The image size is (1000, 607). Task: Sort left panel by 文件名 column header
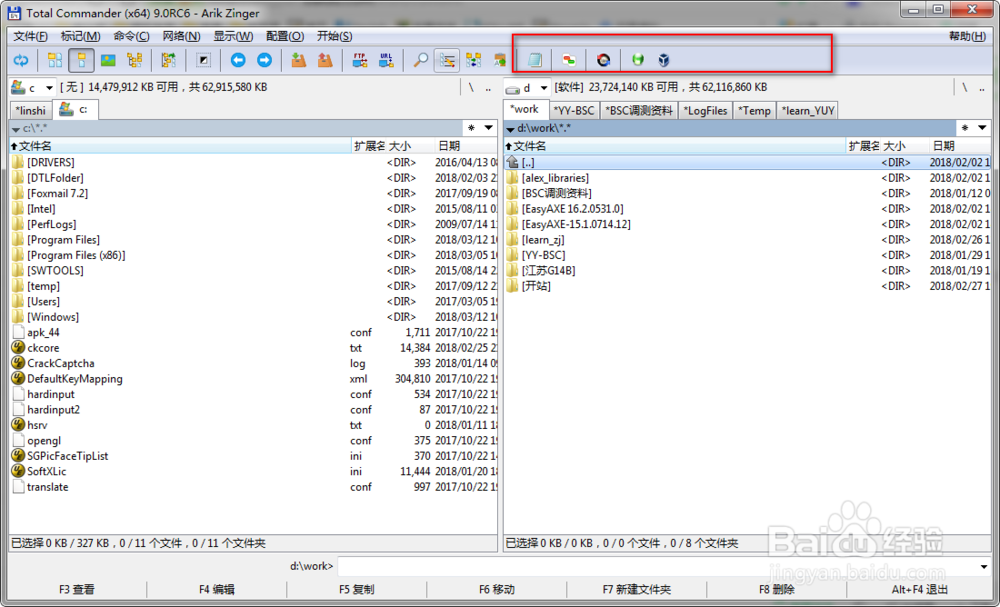pos(180,146)
